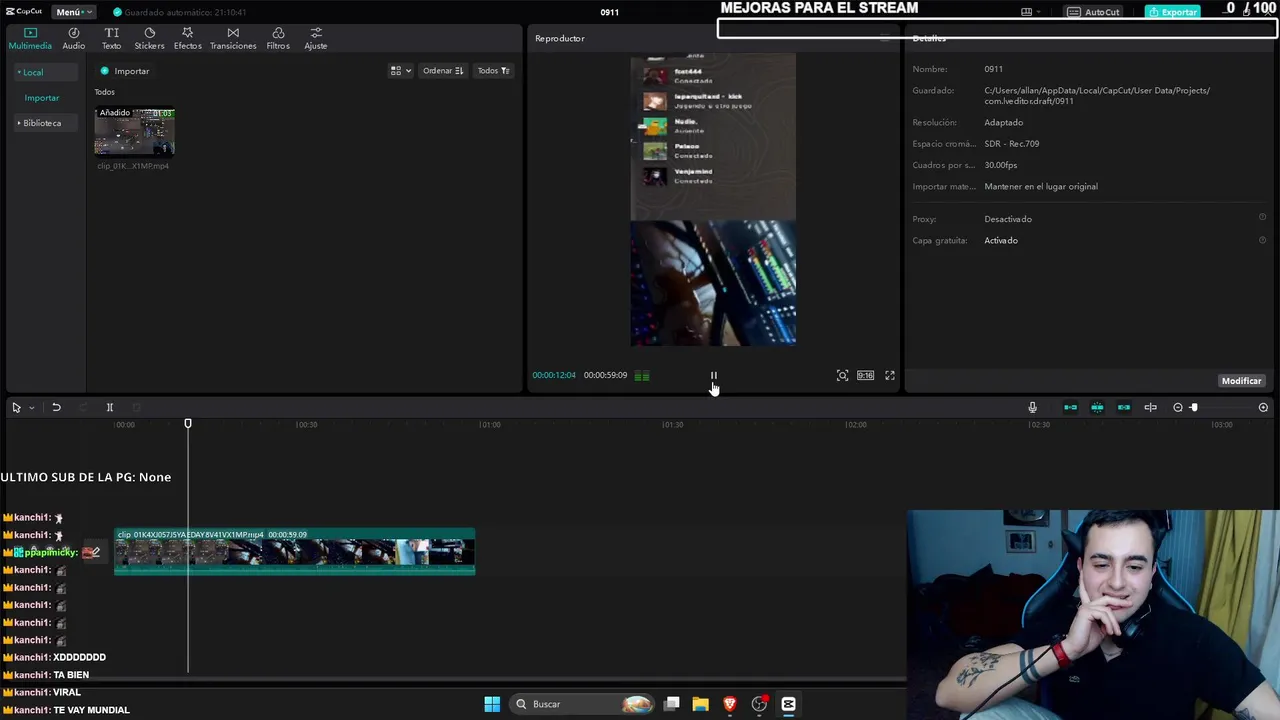Click the SDR - Rec.709 value

(x=1011, y=143)
